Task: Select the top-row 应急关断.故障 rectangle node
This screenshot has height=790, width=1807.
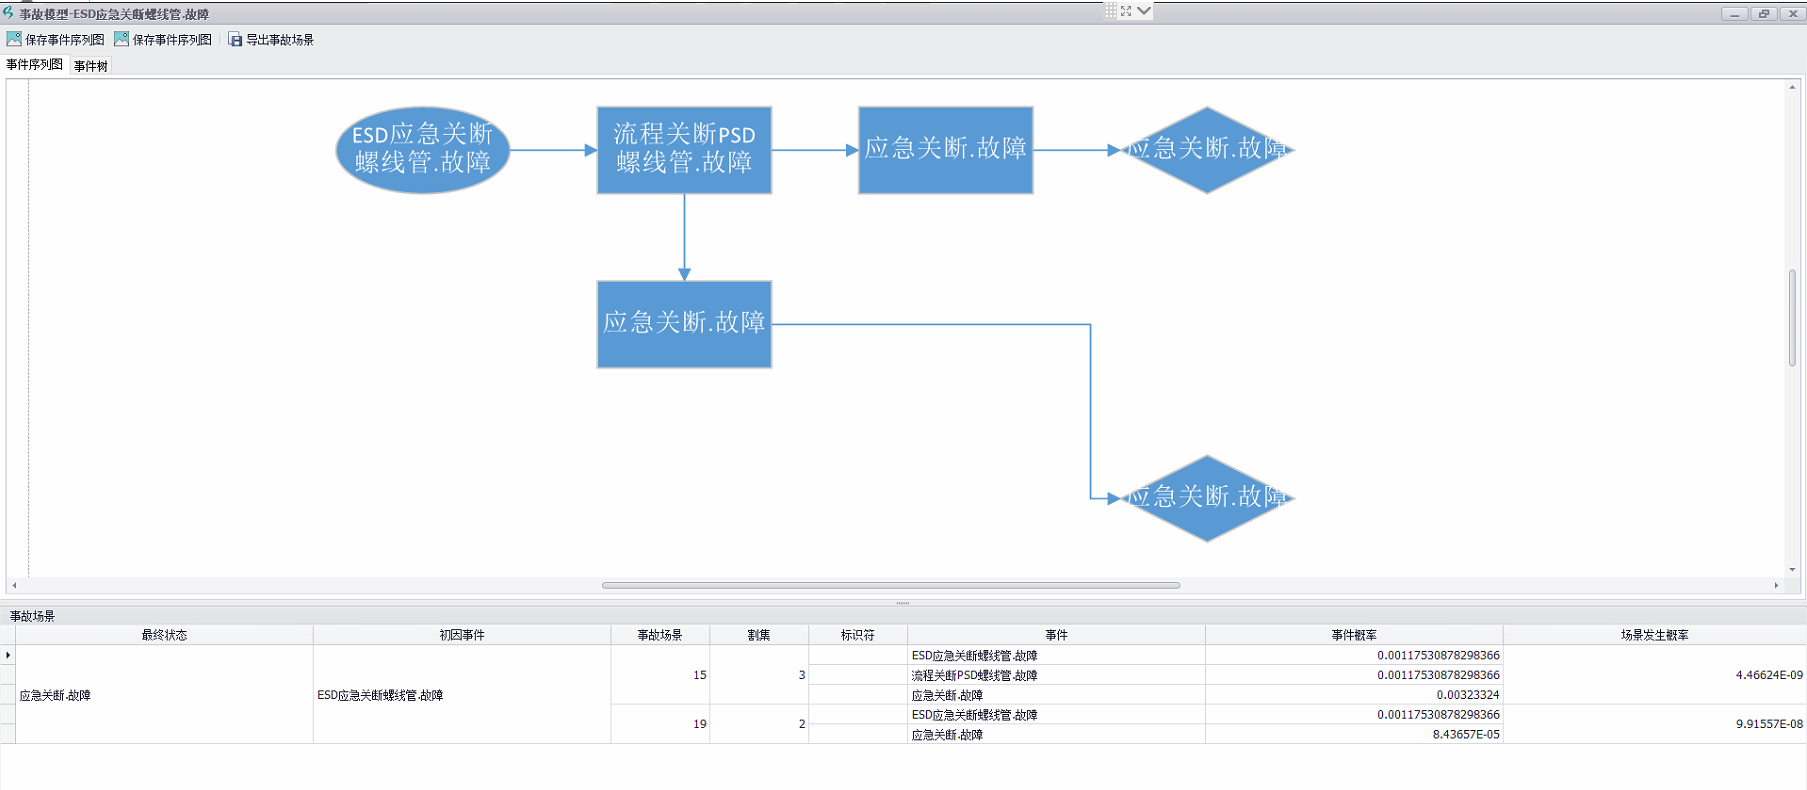Action: tap(946, 150)
